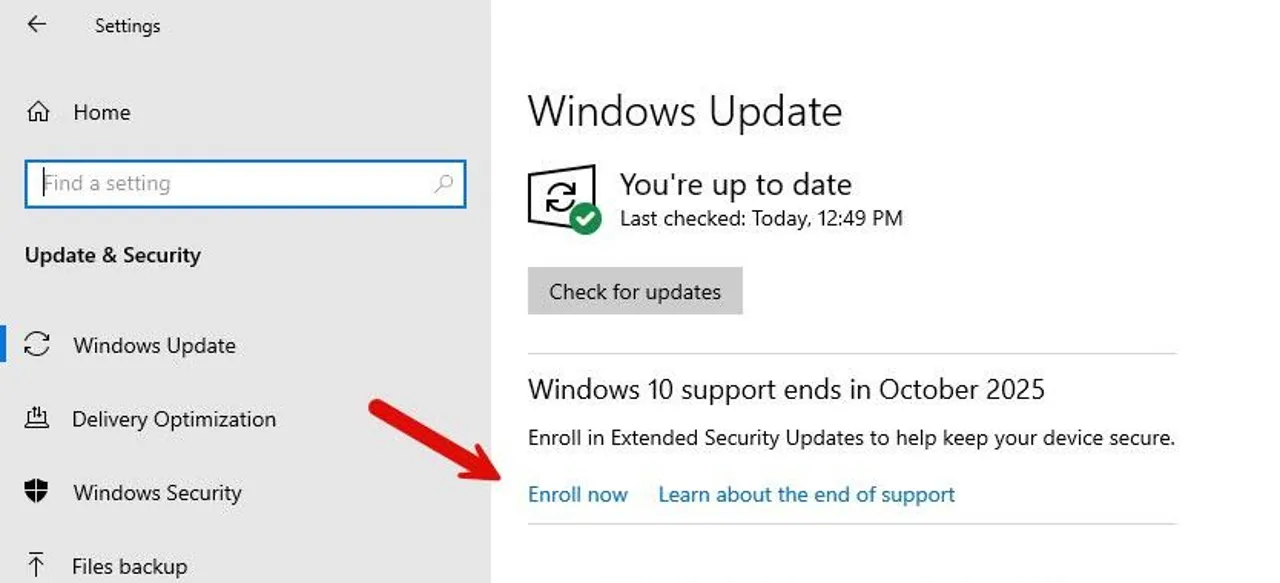1280x583 pixels.
Task: Open Delivery Optimization text label in sidebar
Action: [x=174, y=419]
